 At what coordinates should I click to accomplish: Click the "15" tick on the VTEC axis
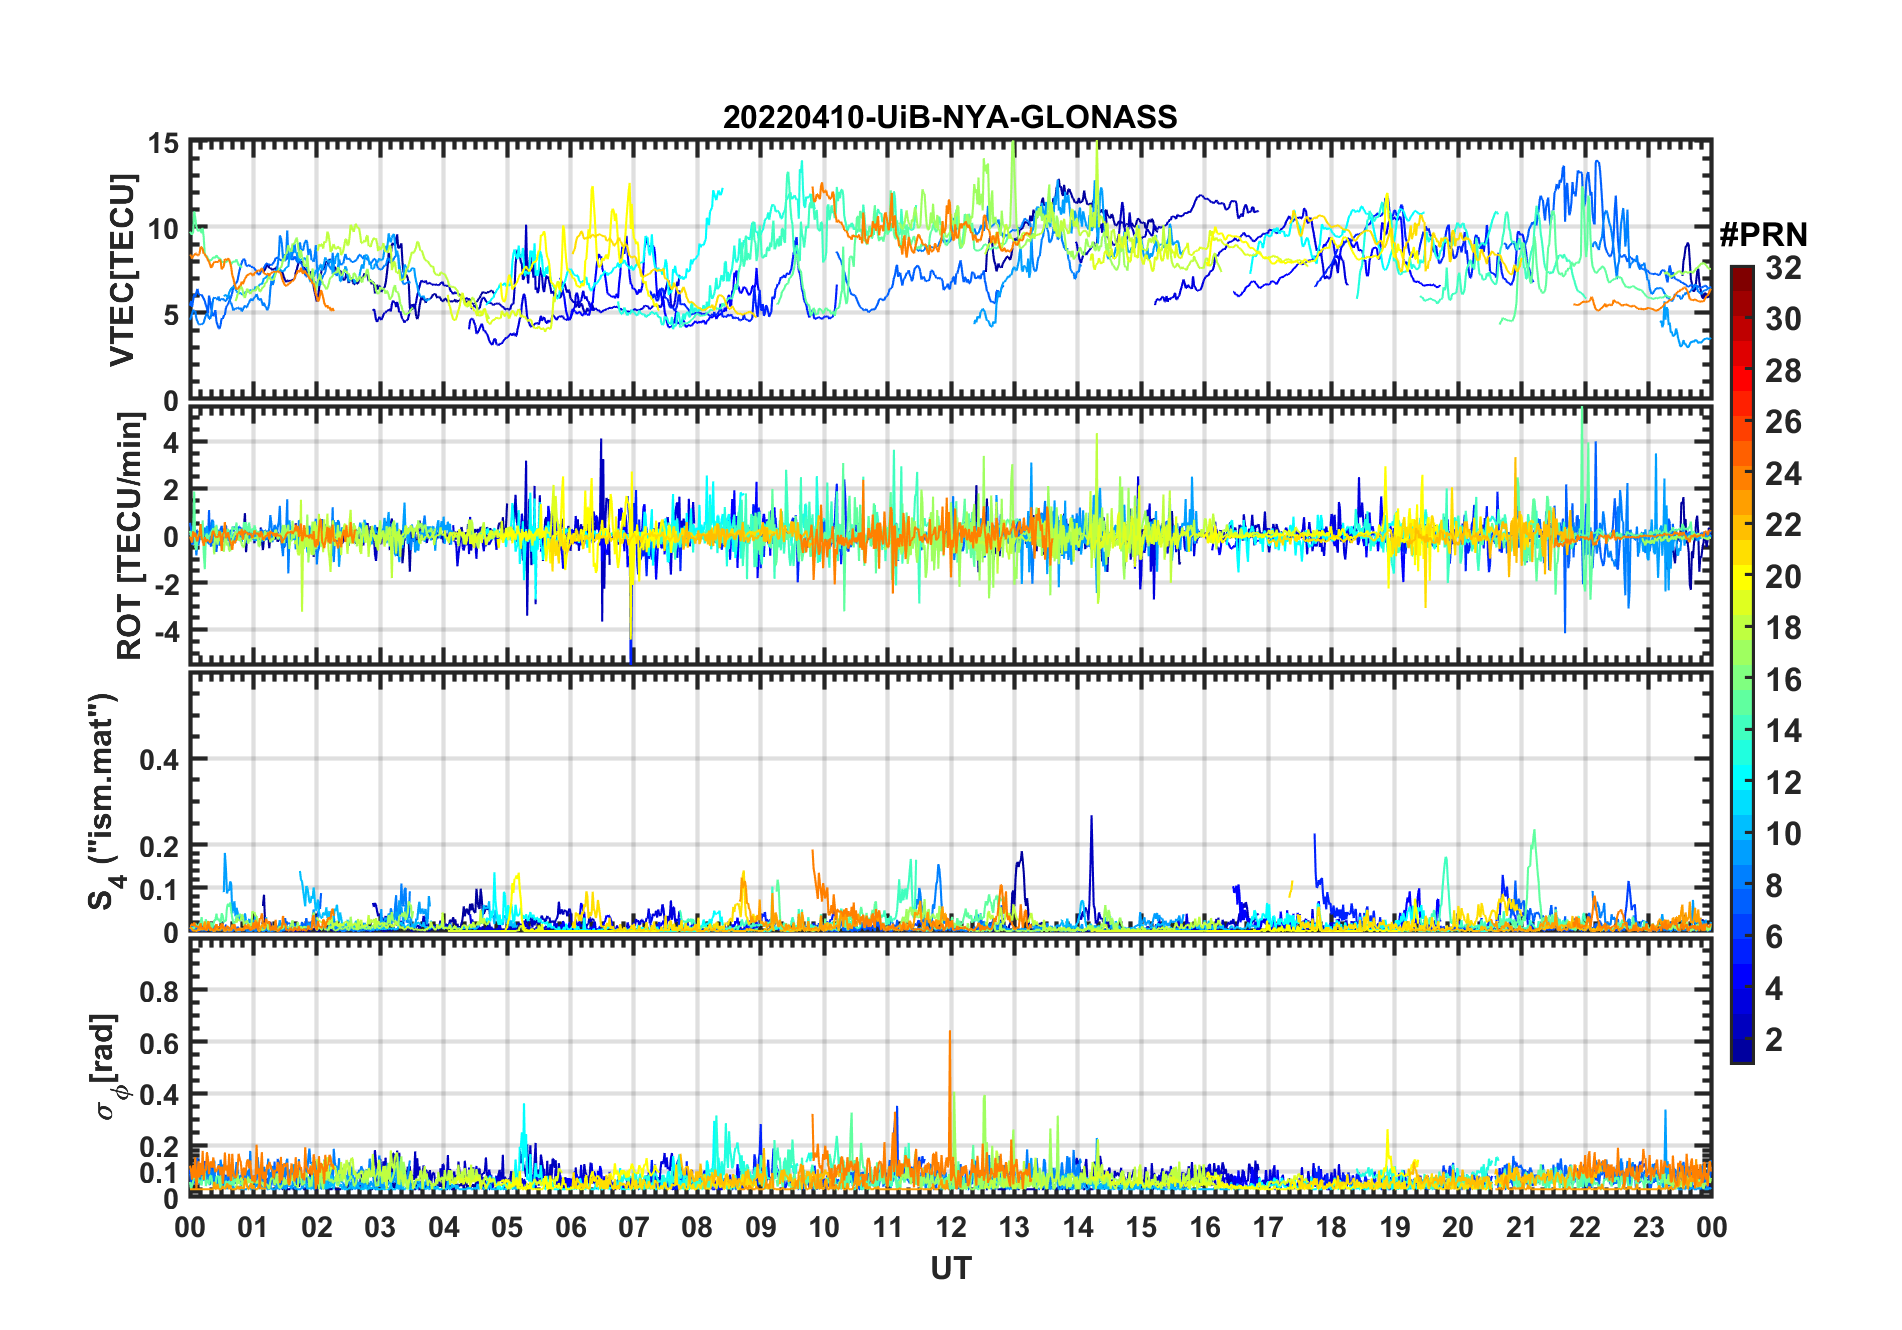pos(164,143)
